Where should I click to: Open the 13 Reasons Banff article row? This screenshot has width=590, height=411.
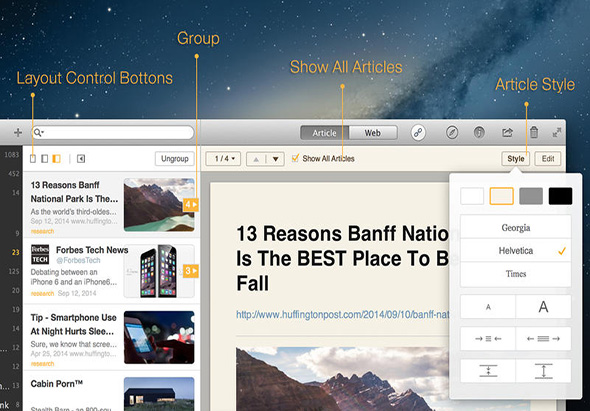[x=111, y=205]
